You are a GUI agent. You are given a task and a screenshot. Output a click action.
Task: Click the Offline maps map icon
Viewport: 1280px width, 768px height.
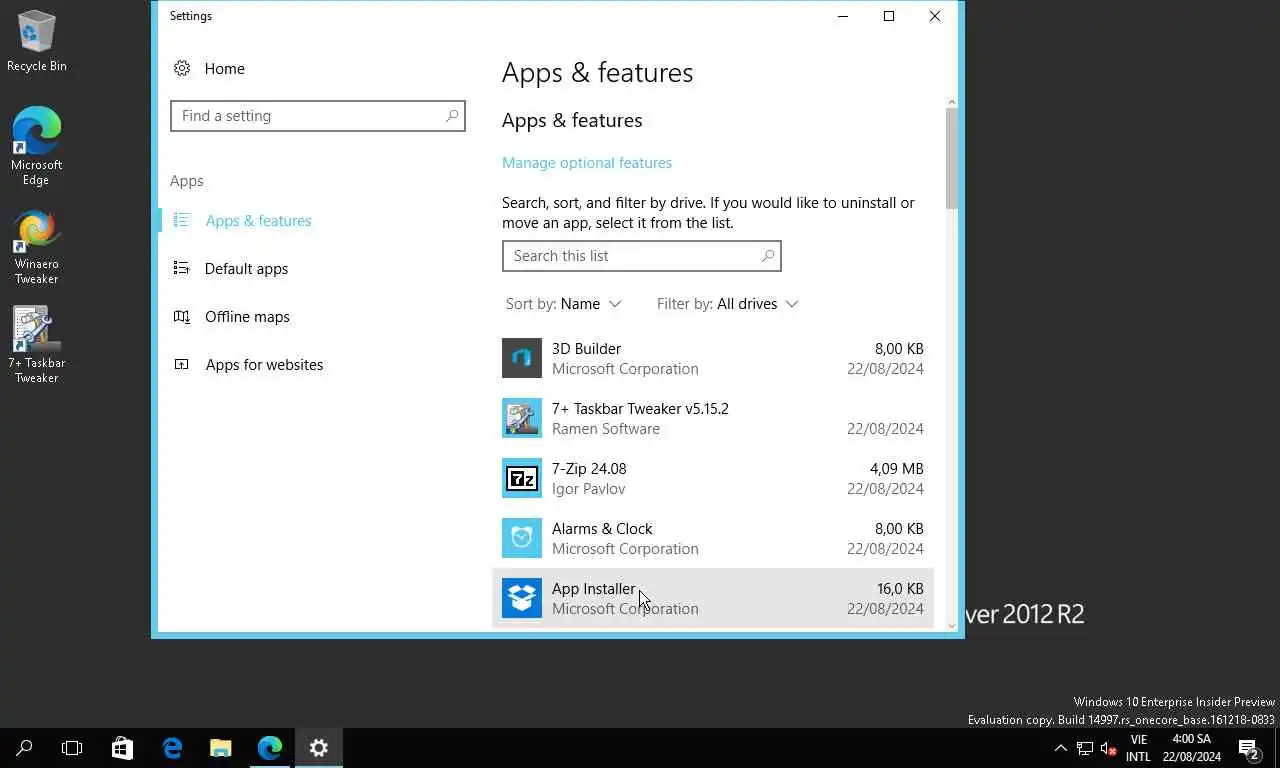[x=181, y=316]
